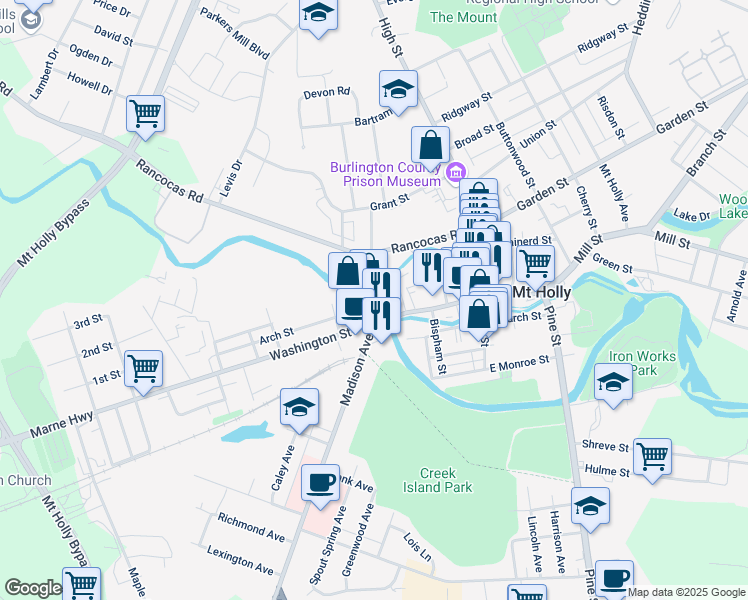Click the graduation cap marker near Bartram
748x600 pixels.
point(398,89)
